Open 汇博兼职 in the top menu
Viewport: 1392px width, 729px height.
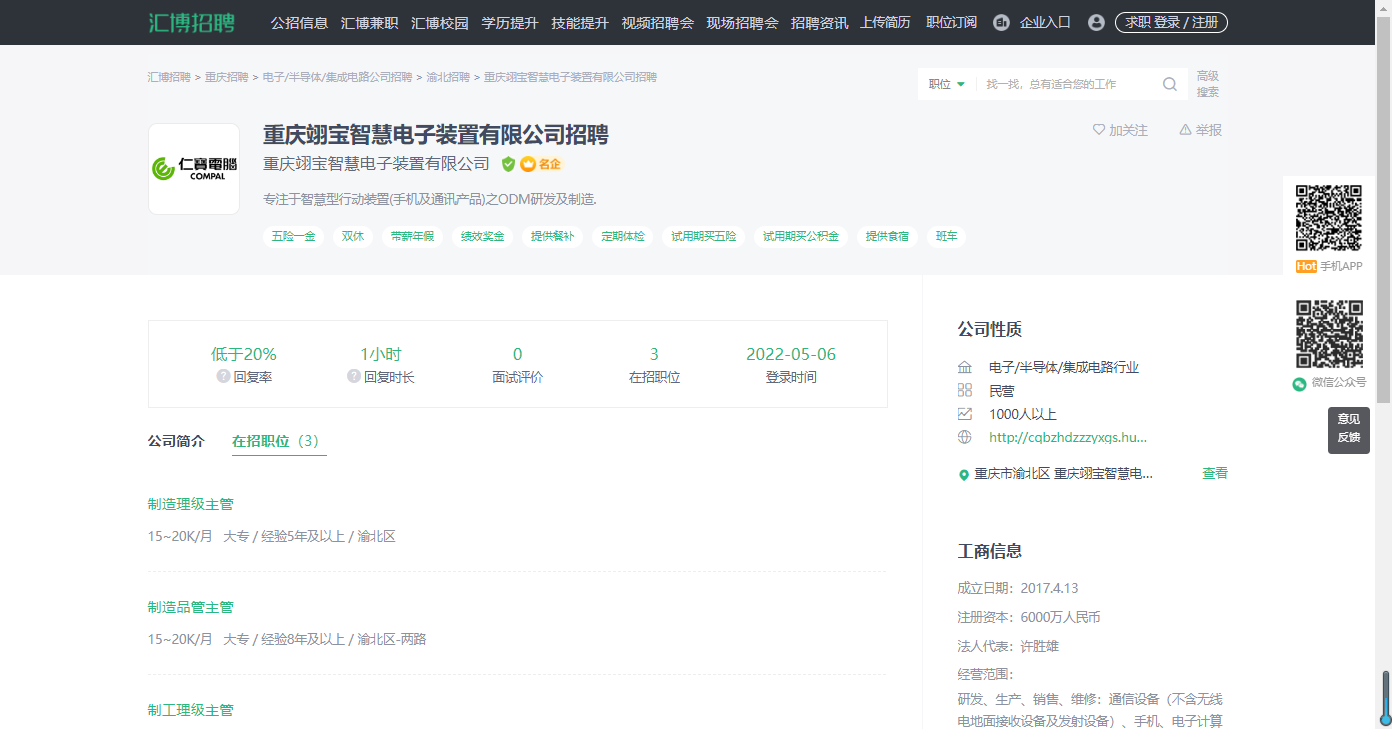pos(369,22)
